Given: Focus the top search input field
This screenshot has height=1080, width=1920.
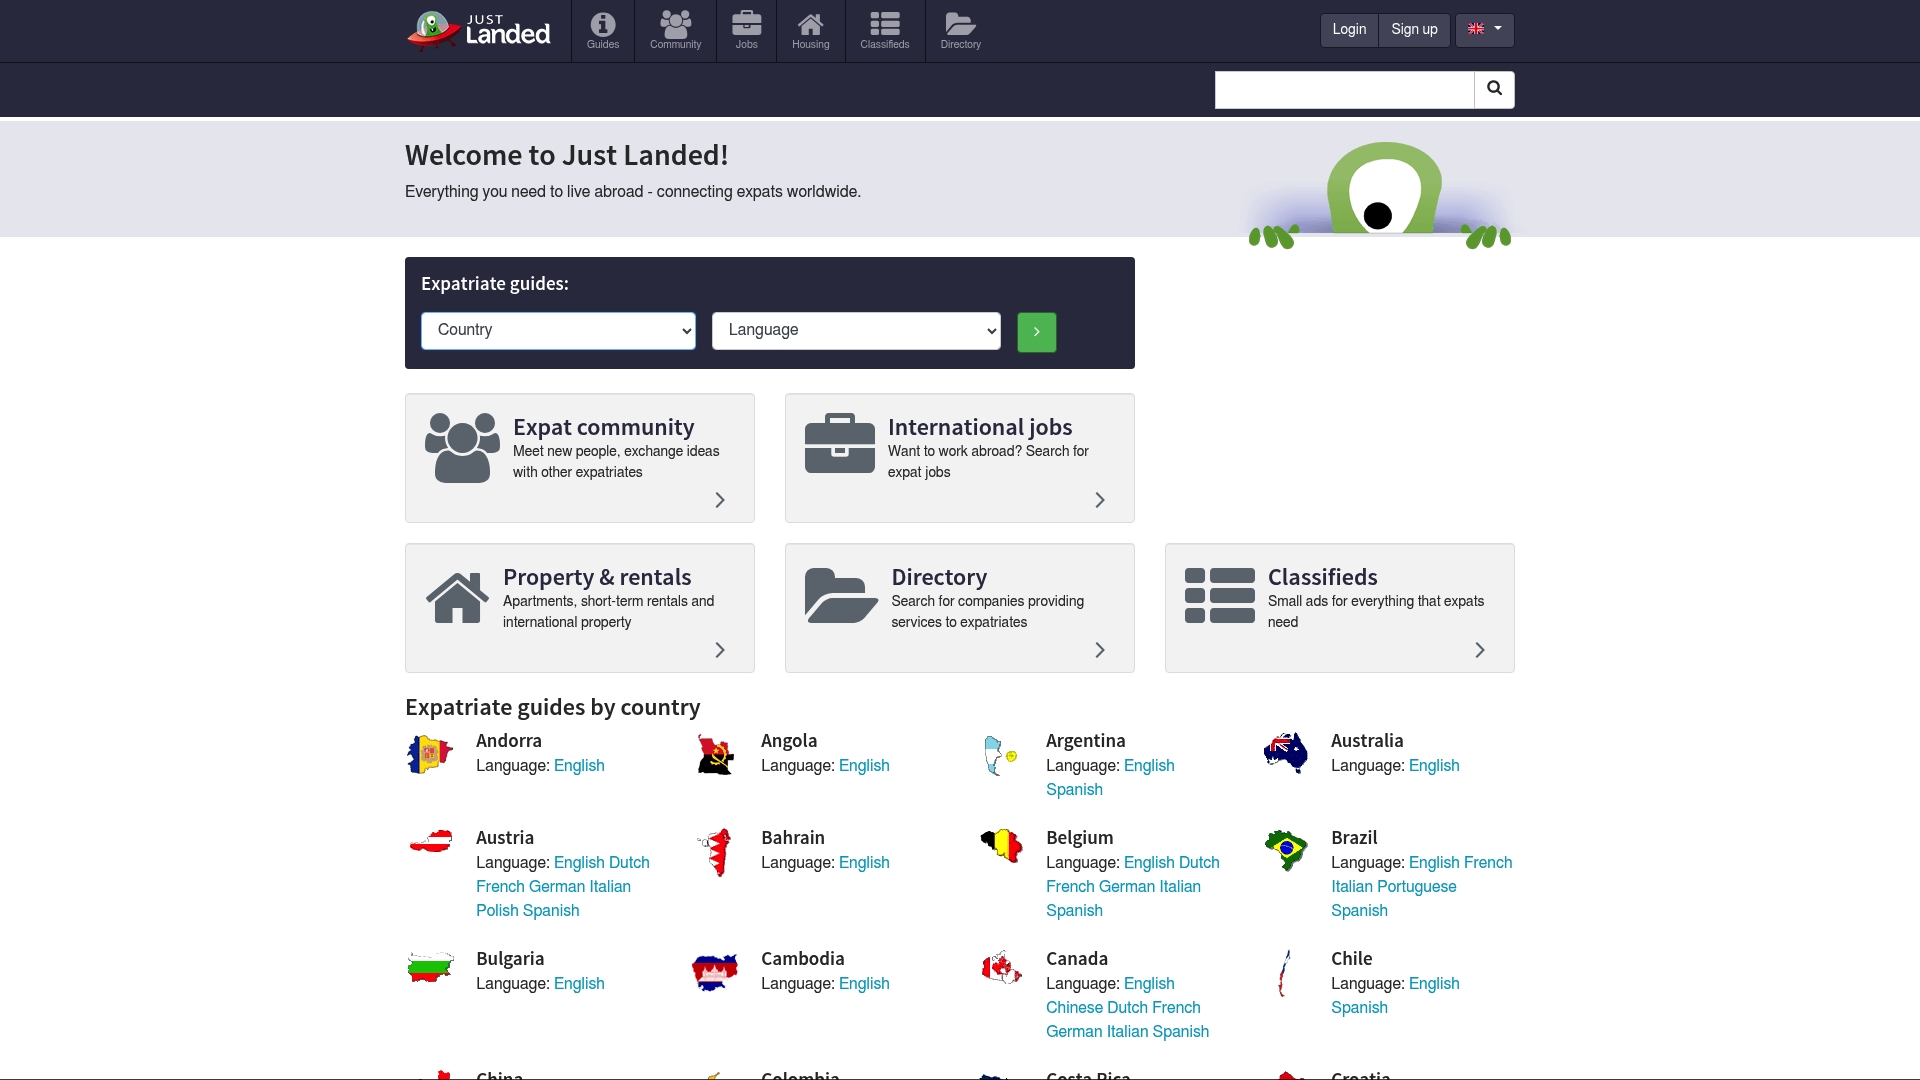Looking at the screenshot, I should [x=1344, y=89].
